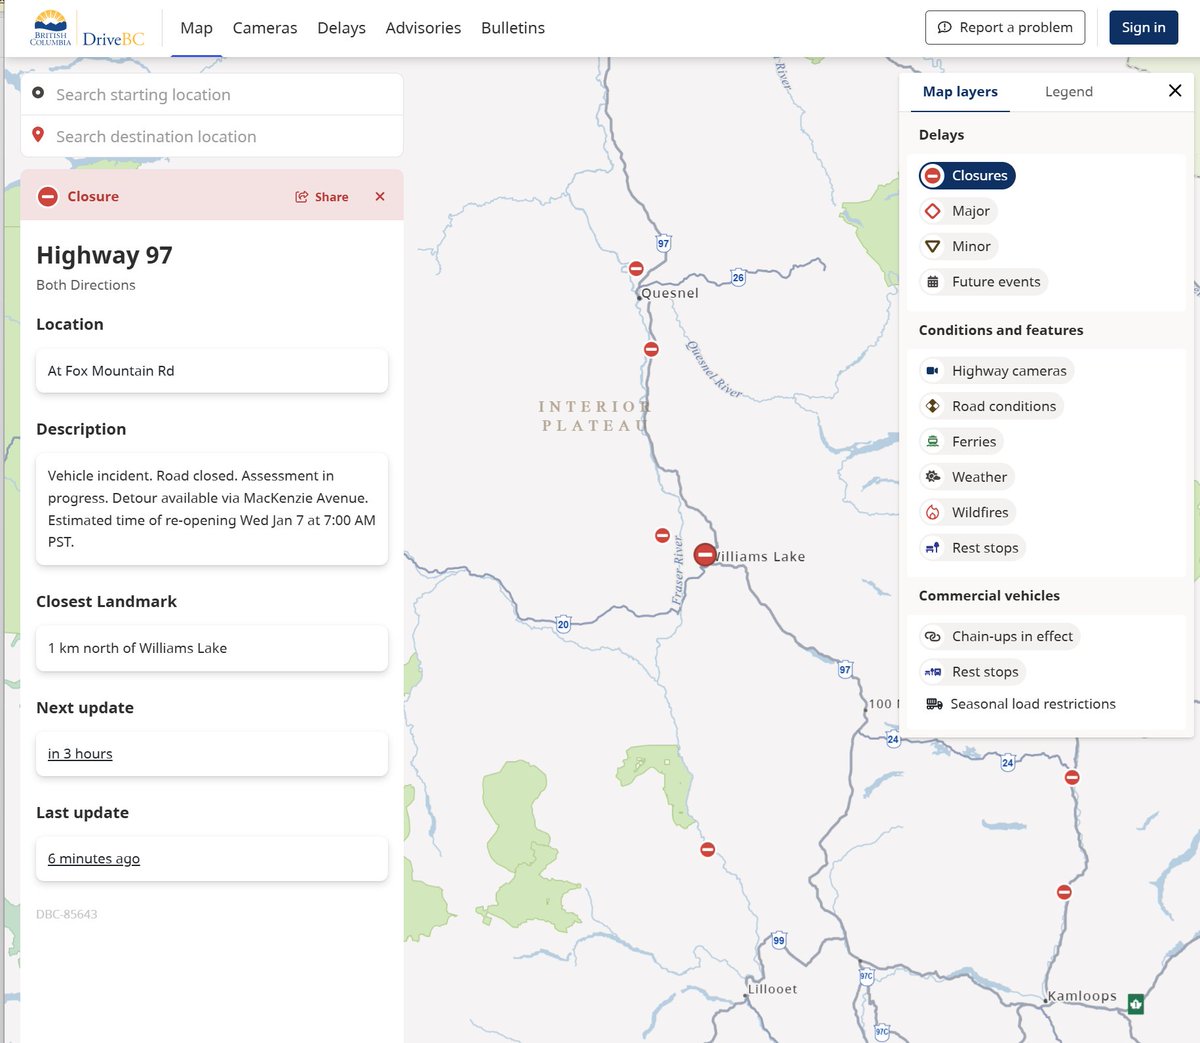1200x1043 pixels.
Task: Click the Highway 99 shield near Lillooet
Action: [779, 940]
